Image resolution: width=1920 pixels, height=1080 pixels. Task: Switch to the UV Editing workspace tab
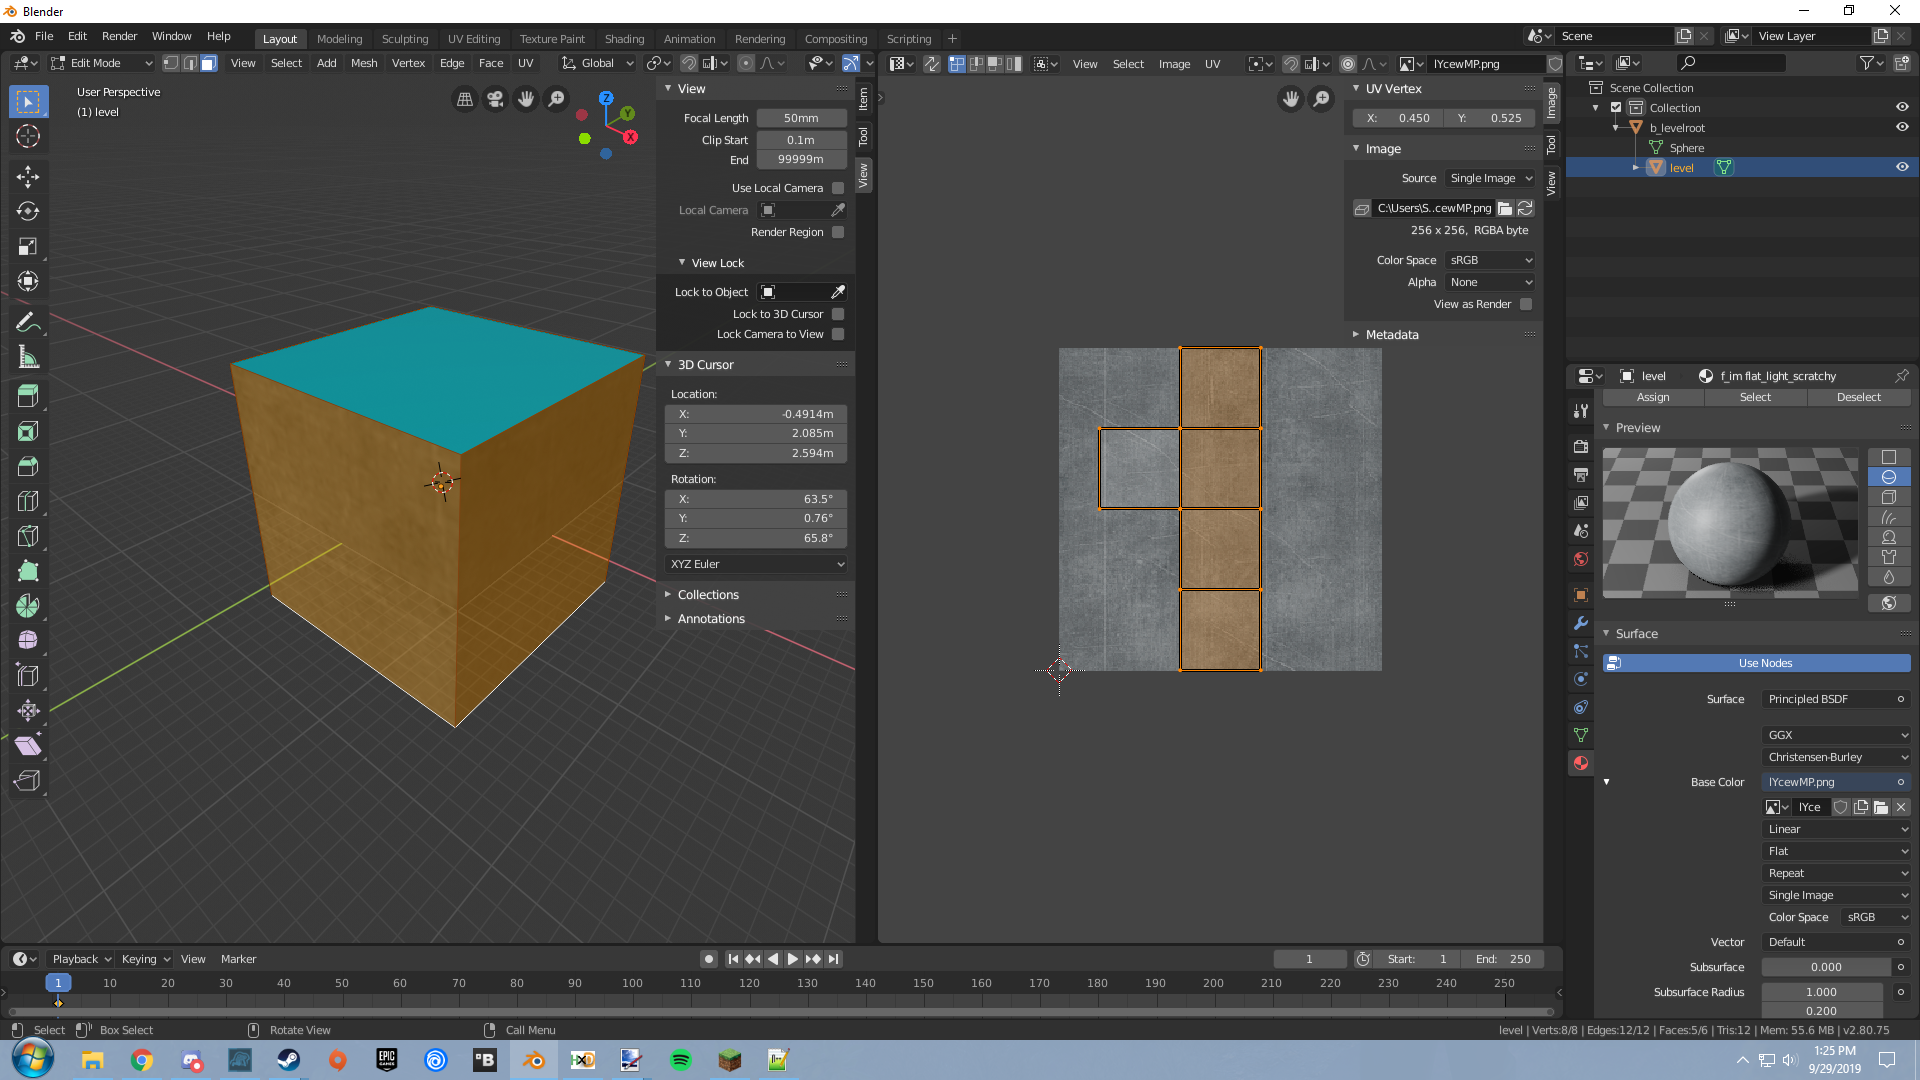point(473,39)
